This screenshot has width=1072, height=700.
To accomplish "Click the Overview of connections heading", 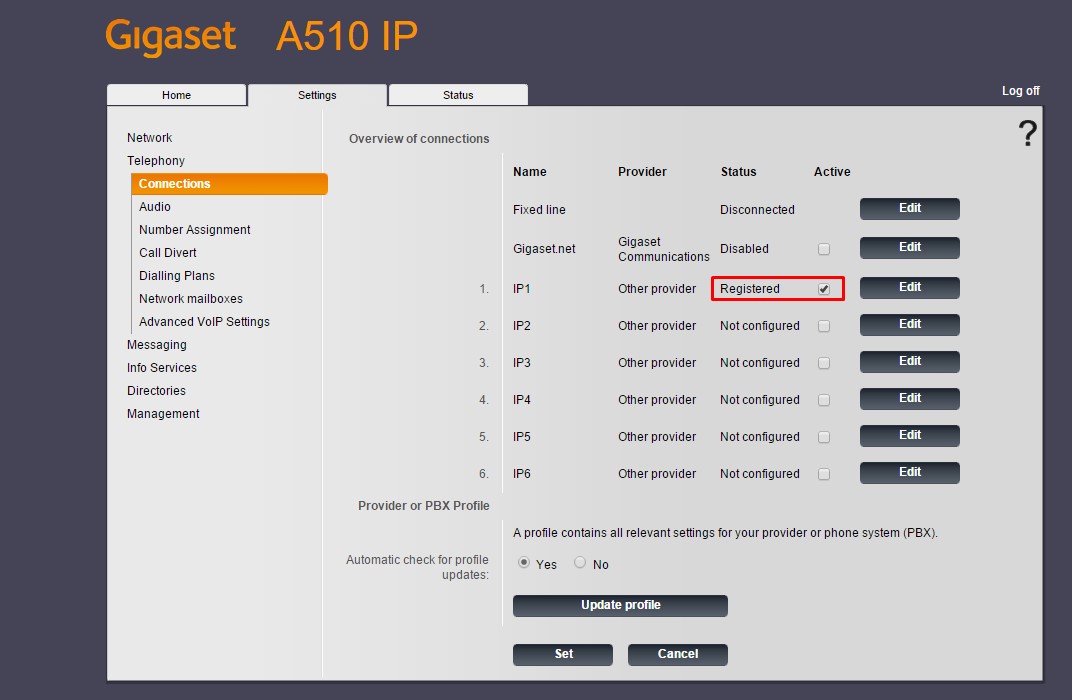I will tap(419, 139).
